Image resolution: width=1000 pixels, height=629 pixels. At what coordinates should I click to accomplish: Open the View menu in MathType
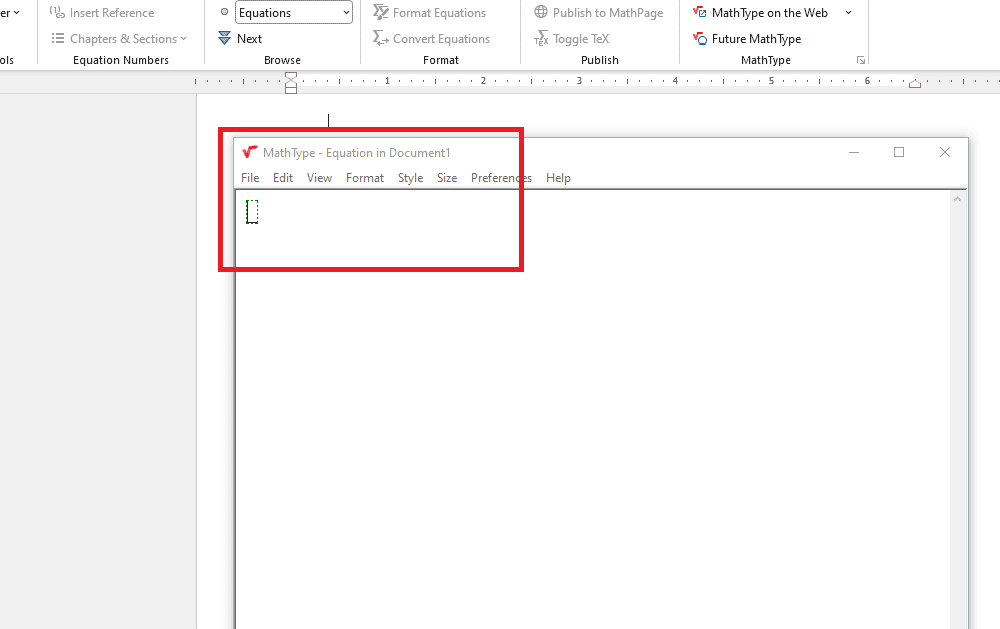coord(319,178)
